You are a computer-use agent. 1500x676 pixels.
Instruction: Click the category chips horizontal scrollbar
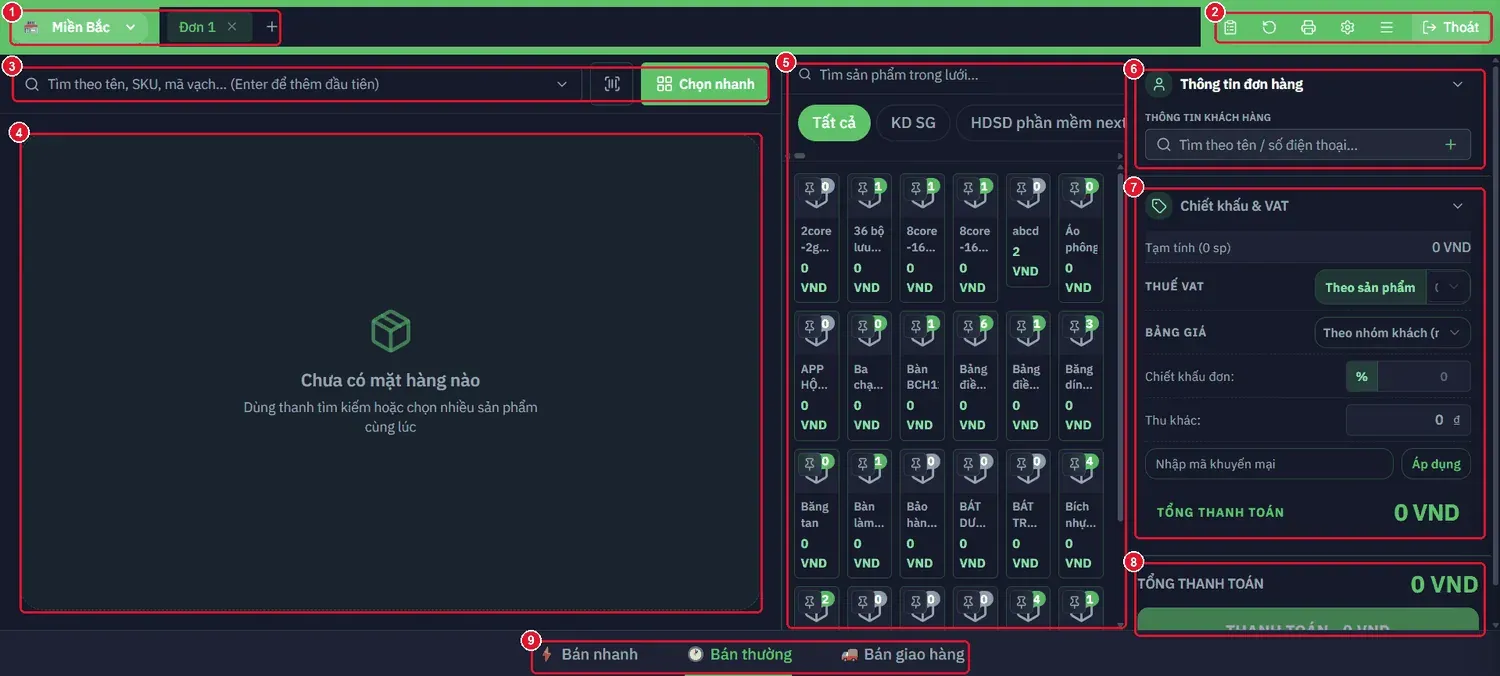[800, 156]
